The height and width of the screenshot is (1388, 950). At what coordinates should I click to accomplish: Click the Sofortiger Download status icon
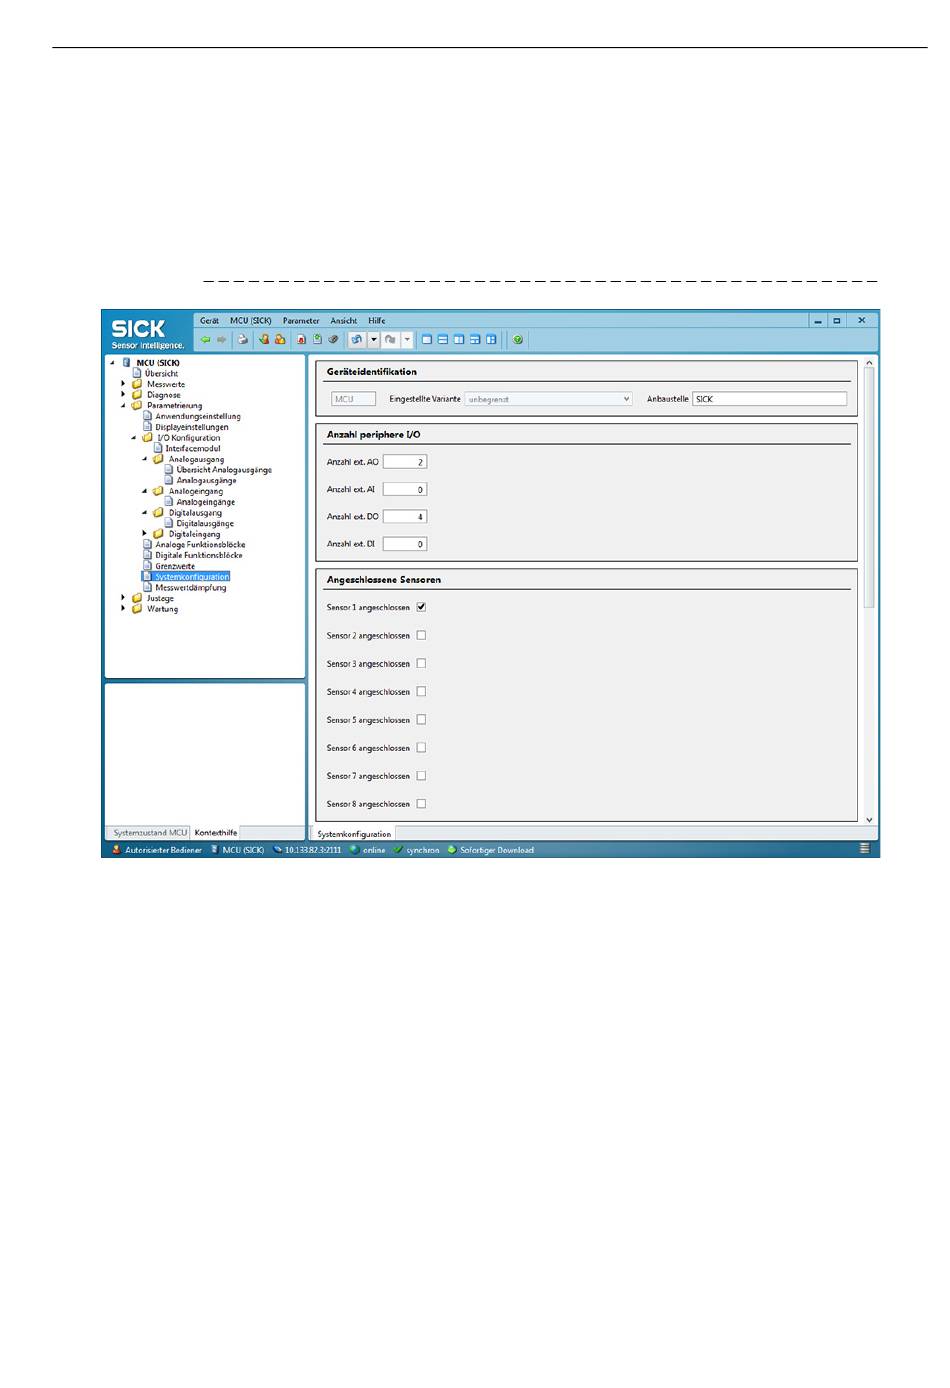click(x=452, y=850)
